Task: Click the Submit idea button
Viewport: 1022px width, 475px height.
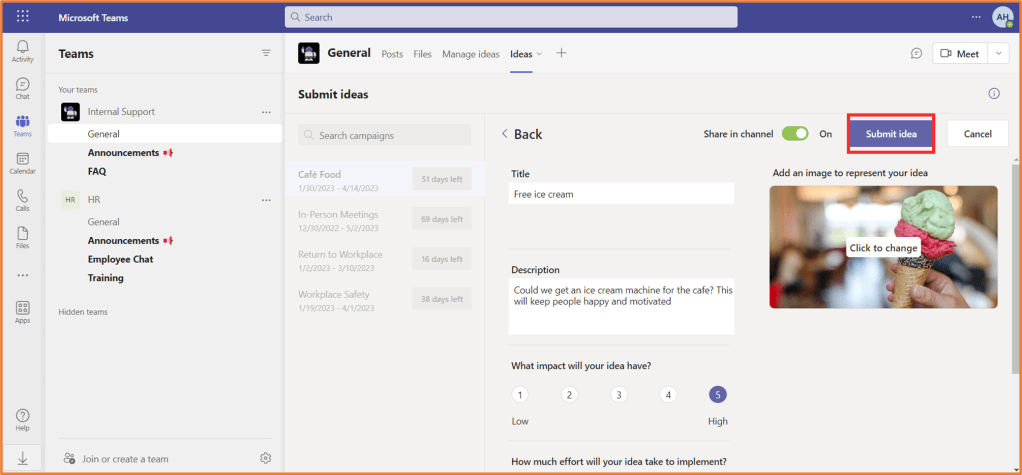Action: (891, 134)
